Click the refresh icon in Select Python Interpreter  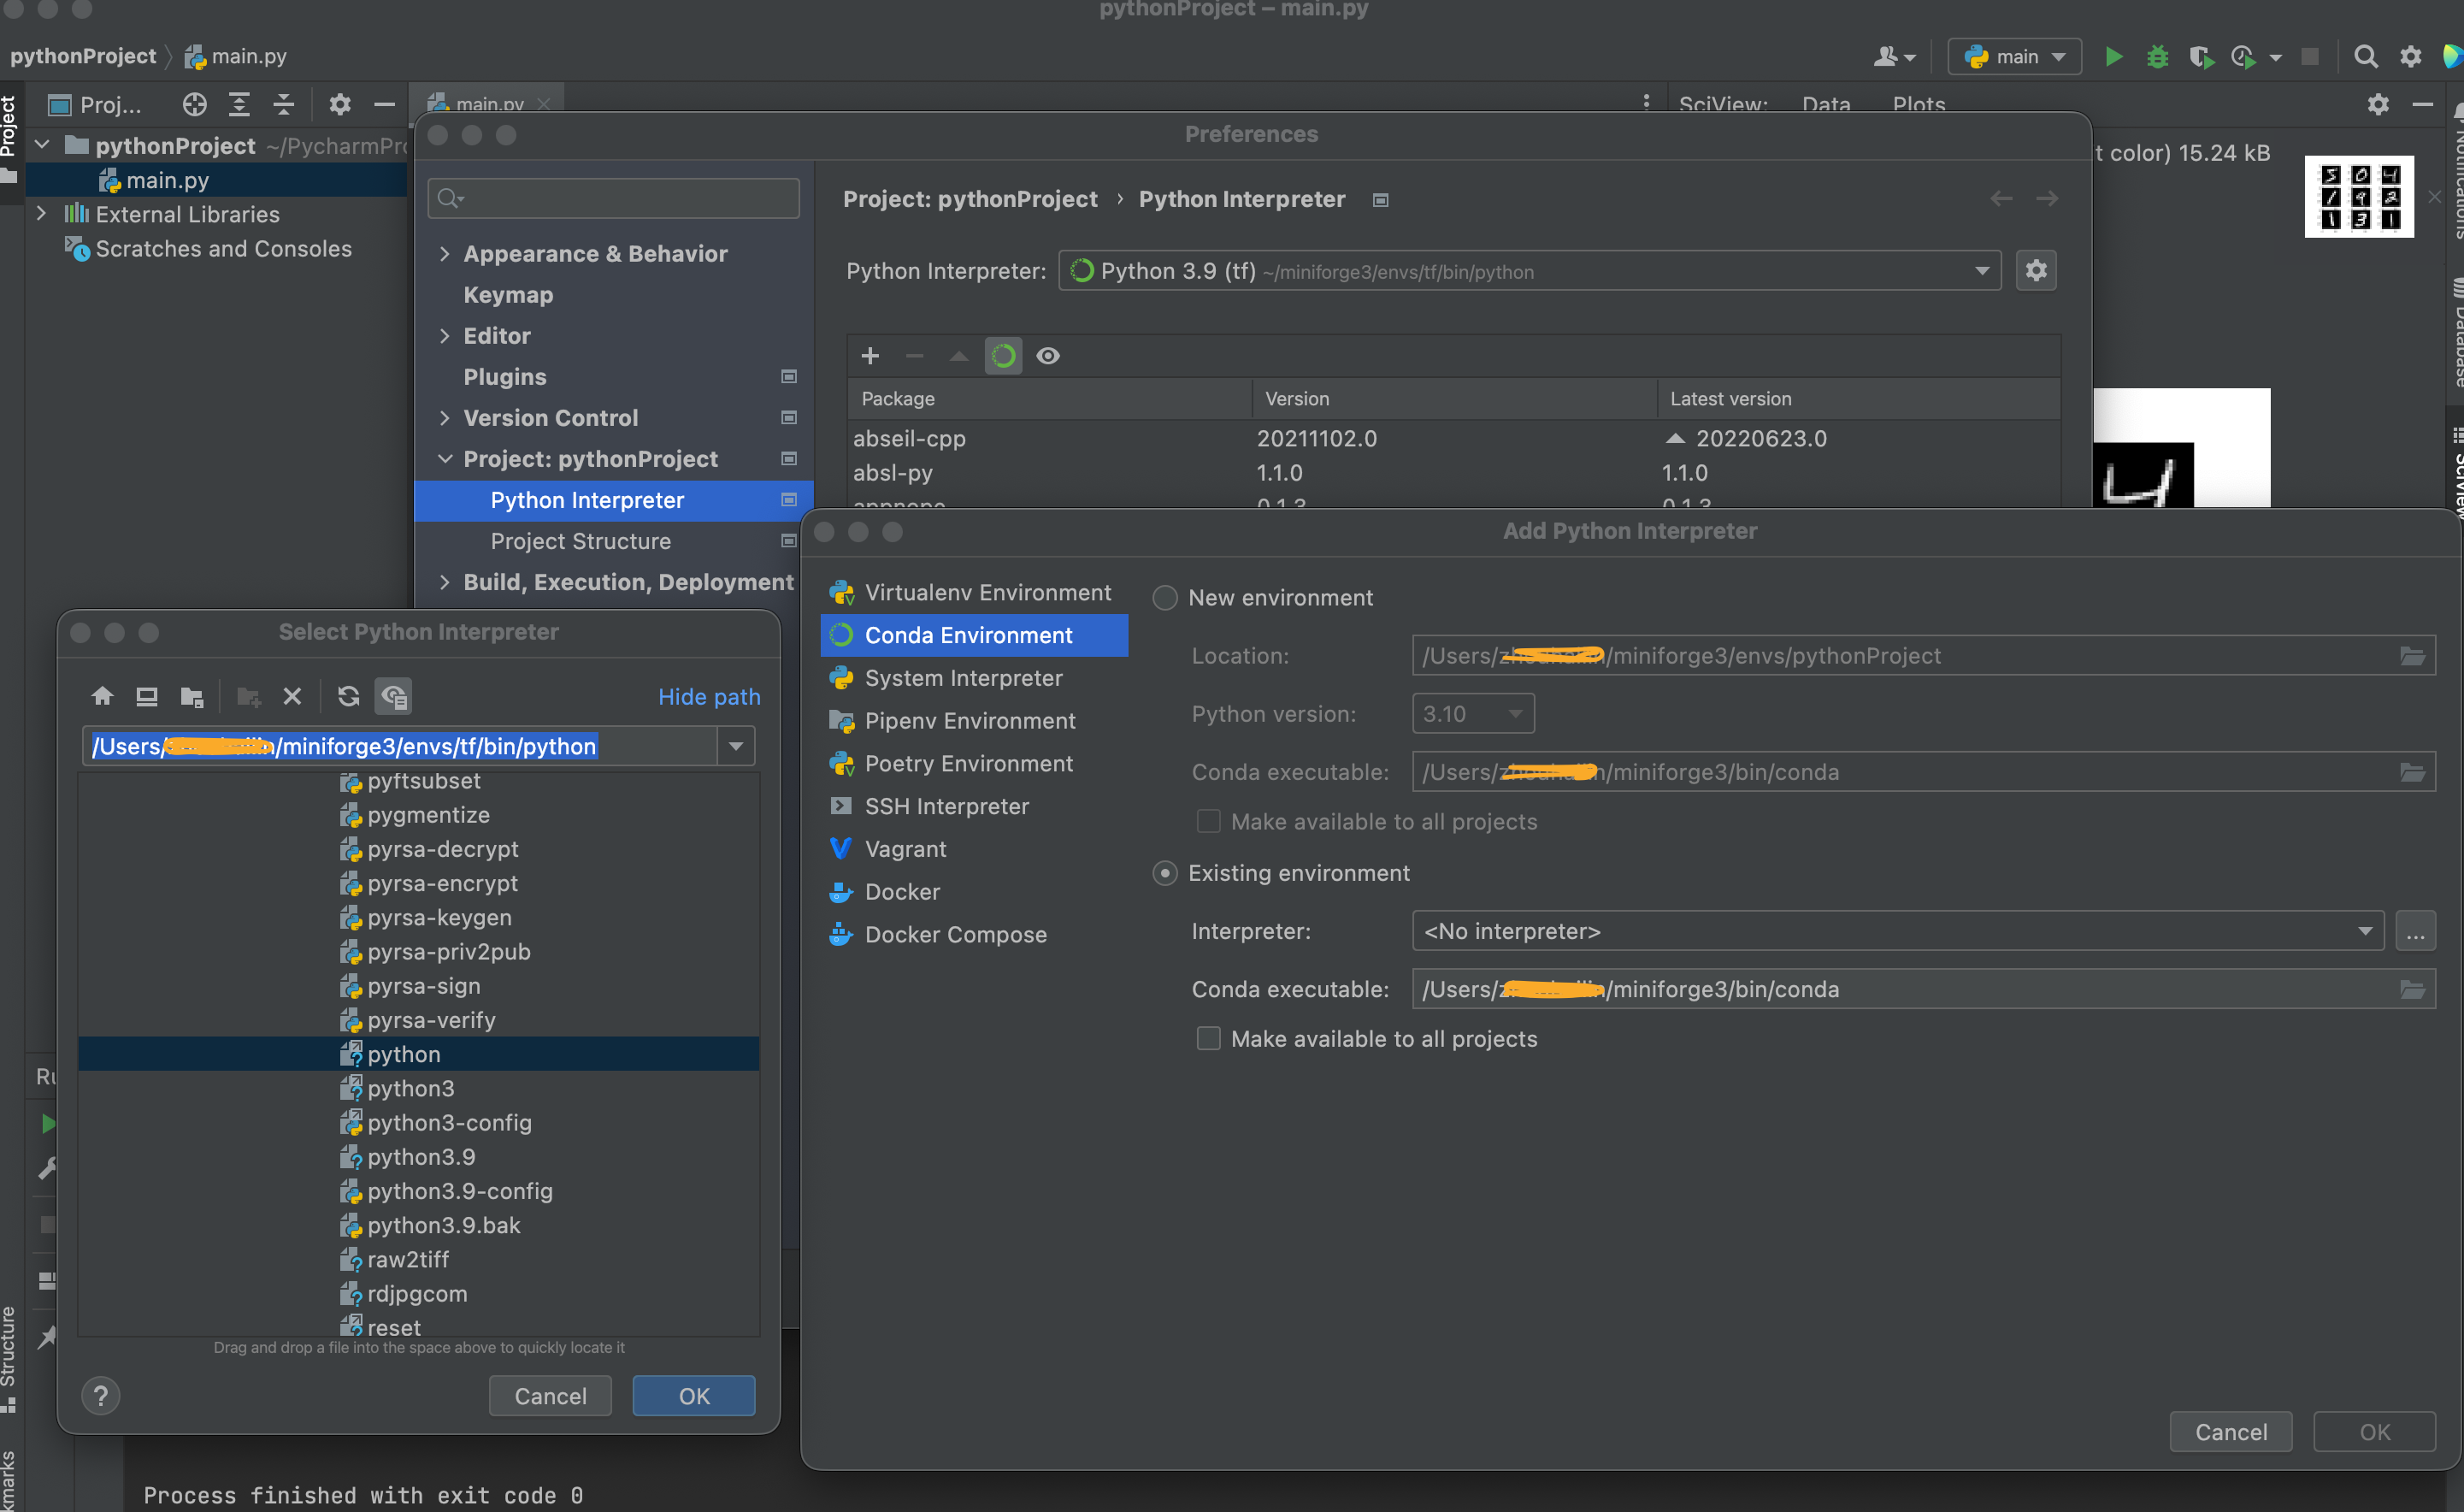348,696
